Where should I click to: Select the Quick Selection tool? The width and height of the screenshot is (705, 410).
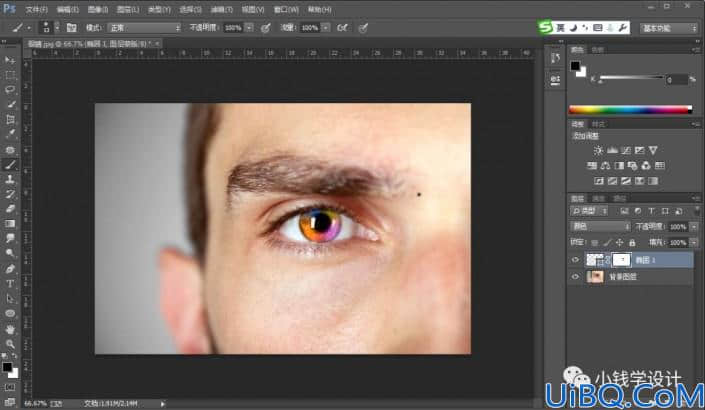click(x=10, y=104)
